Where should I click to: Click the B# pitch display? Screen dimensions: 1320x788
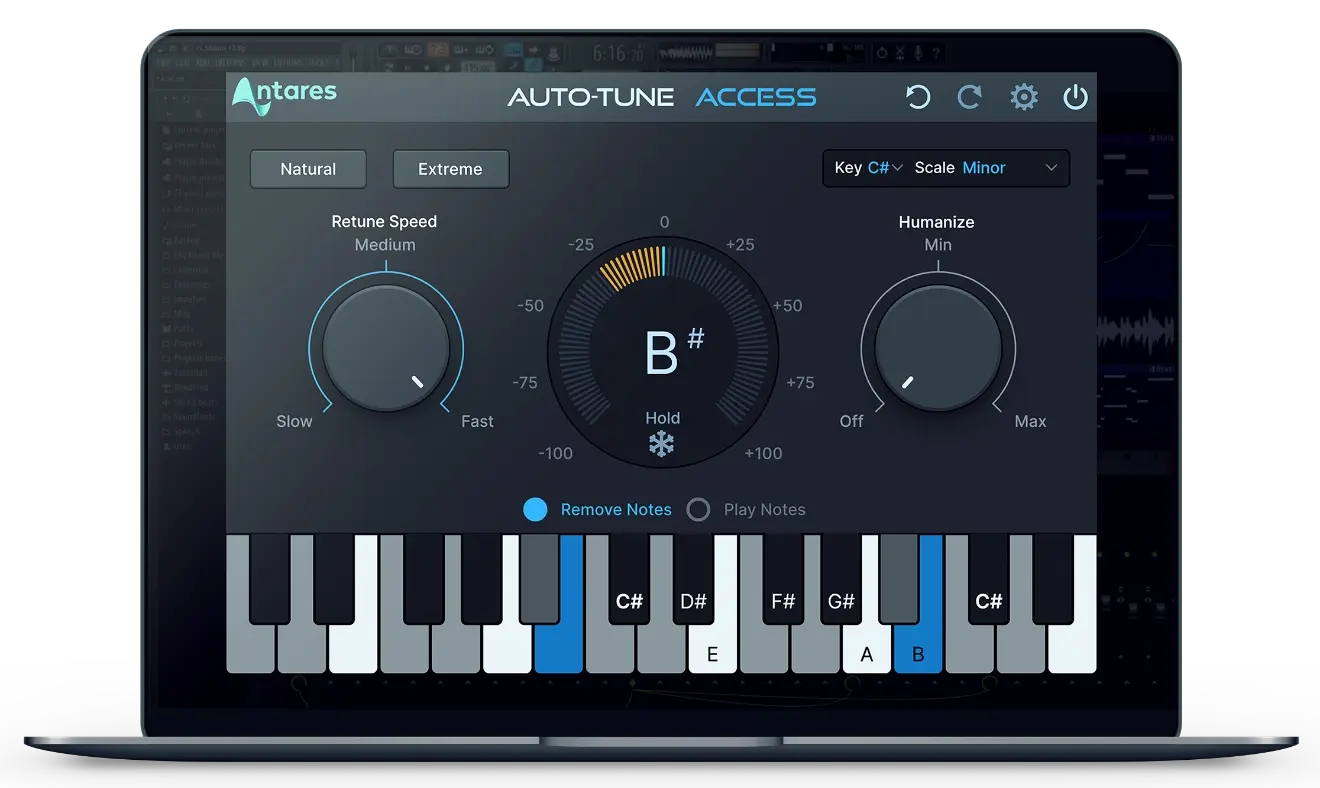point(663,352)
